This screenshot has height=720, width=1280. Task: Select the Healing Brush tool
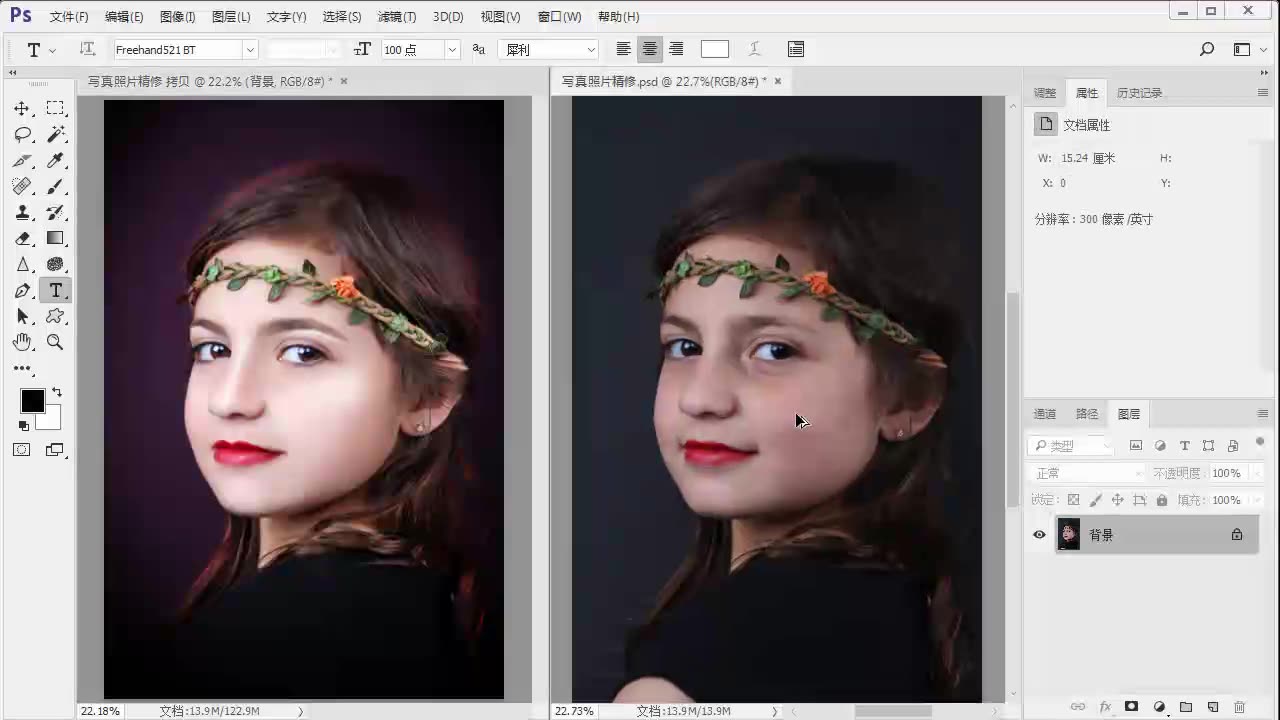coord(22,186)
